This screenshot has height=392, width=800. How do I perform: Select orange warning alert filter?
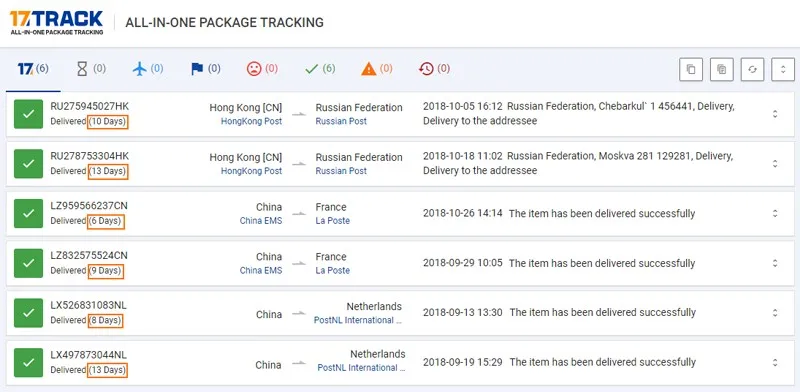coord(377,69)
